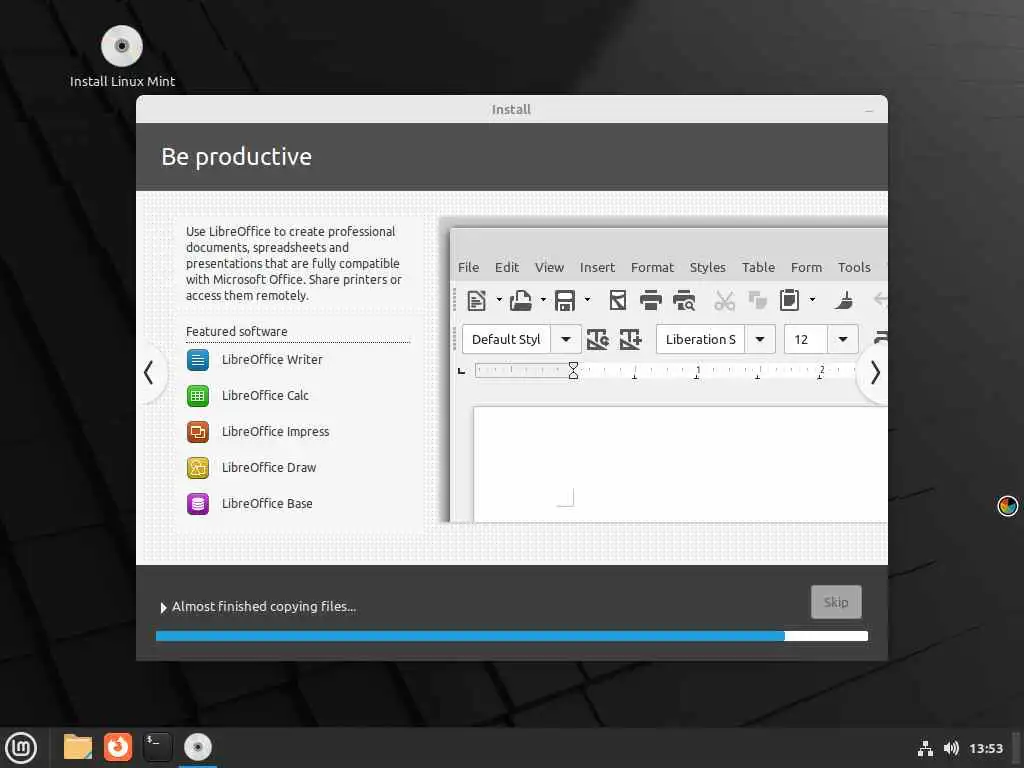Open the Insert menu
This screenshot has height=768, width=1024.
[x=598, y=268]
